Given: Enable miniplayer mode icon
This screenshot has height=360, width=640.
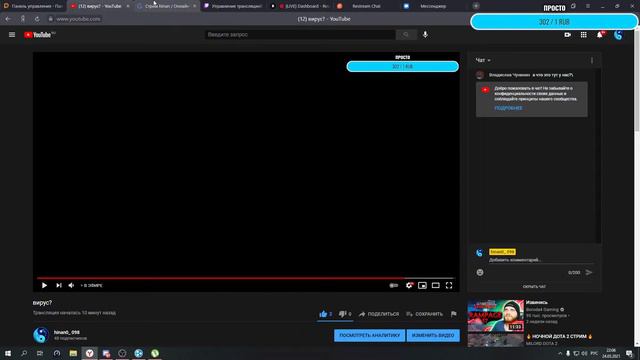Looking at the screenshot, I should pos(422,285).
